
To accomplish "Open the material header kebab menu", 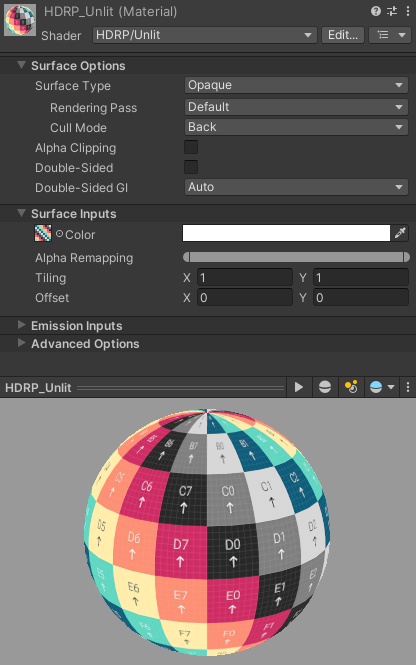I will [408, 11].
